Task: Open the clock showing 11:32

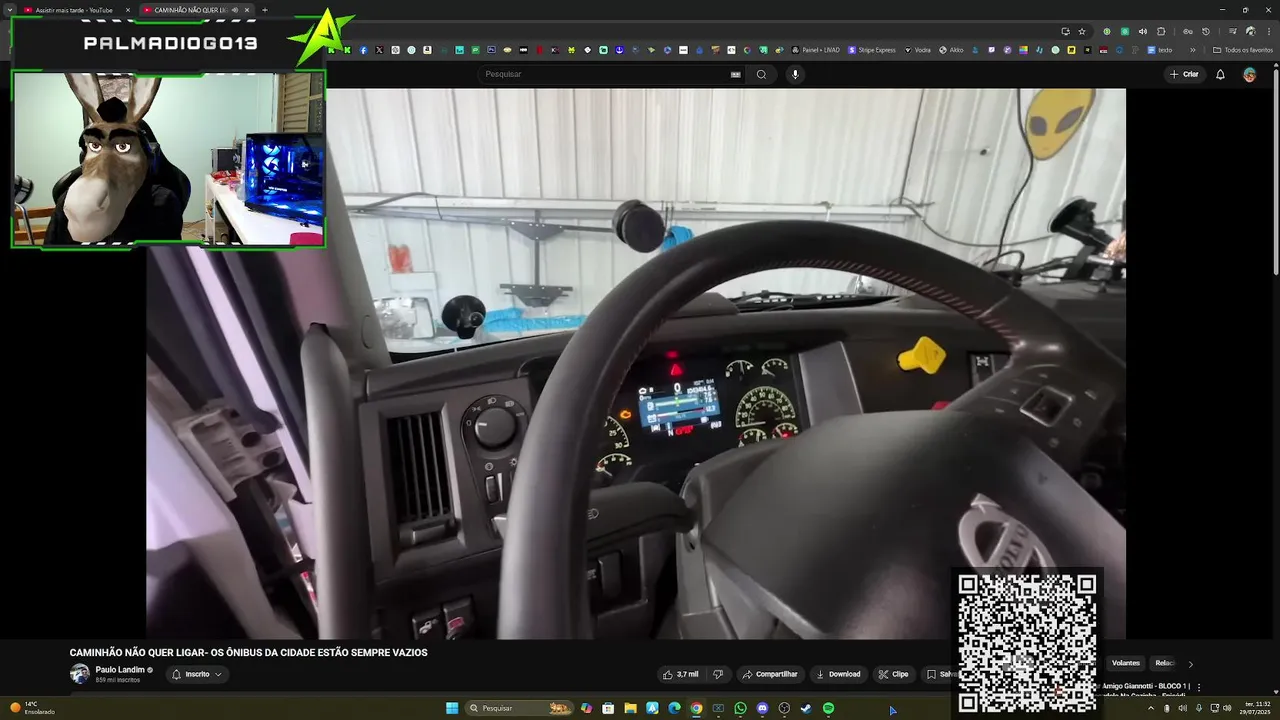Action: pos(1256,708)
